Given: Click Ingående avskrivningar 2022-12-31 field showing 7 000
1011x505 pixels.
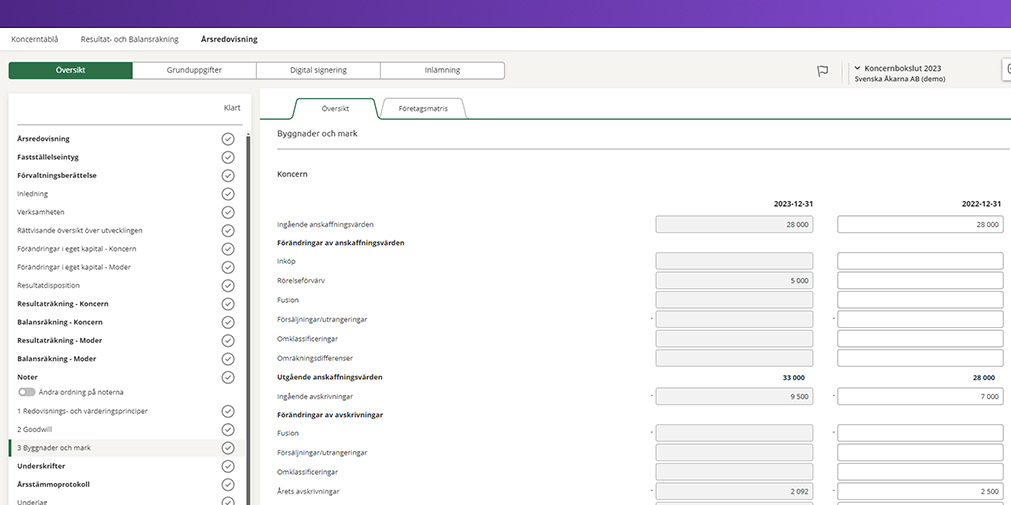Looking at the screenshot, I should [x=920, y=397].
